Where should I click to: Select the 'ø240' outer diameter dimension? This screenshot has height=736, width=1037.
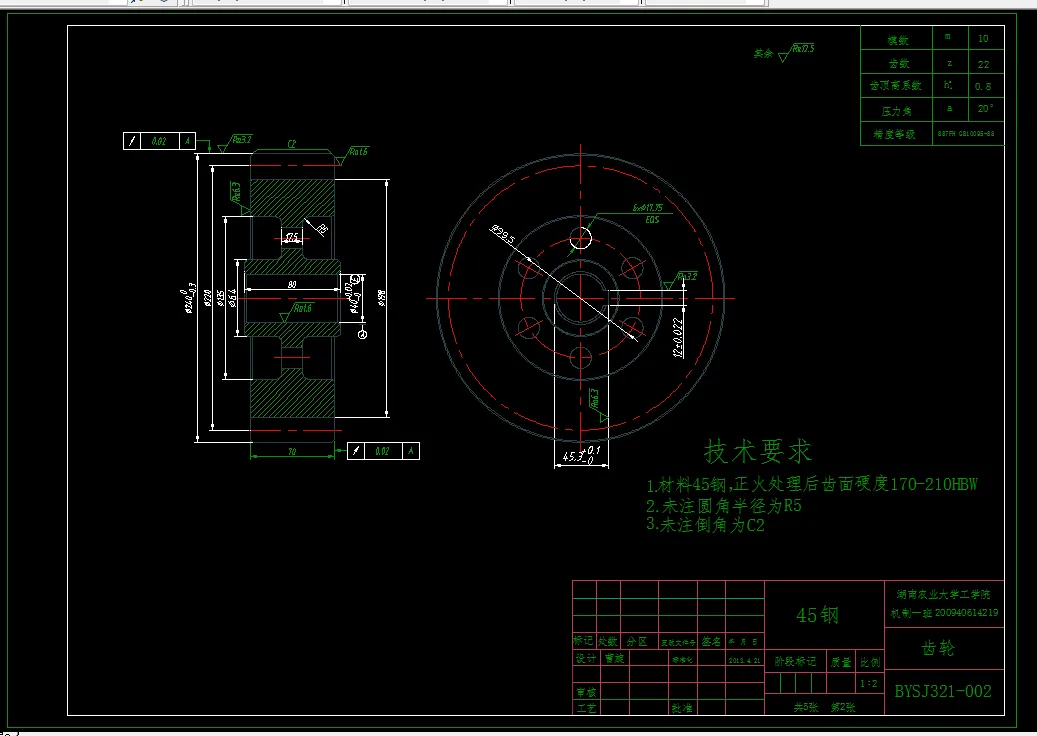tap(188, 300)
